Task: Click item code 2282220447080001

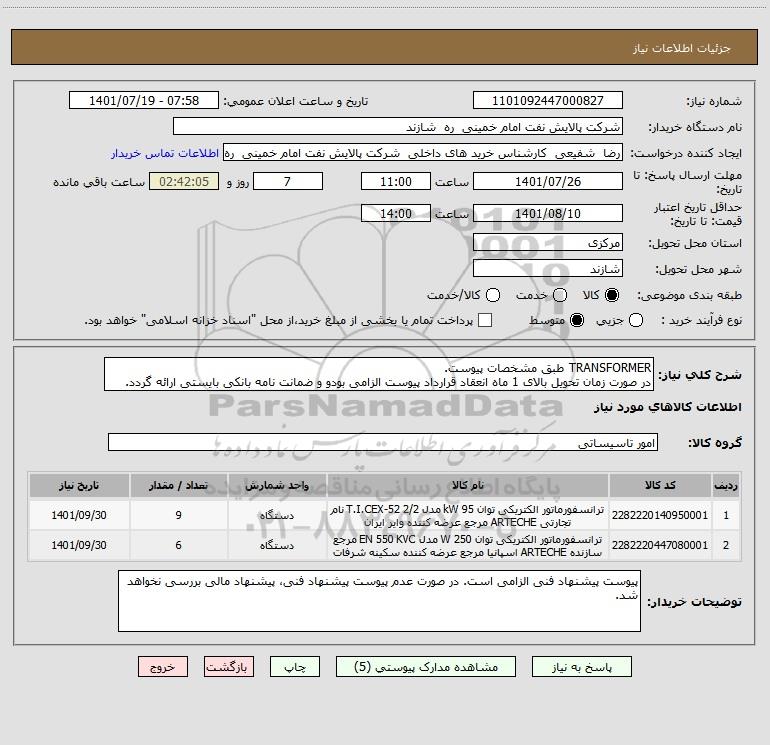Action: (x=660, y=545)
